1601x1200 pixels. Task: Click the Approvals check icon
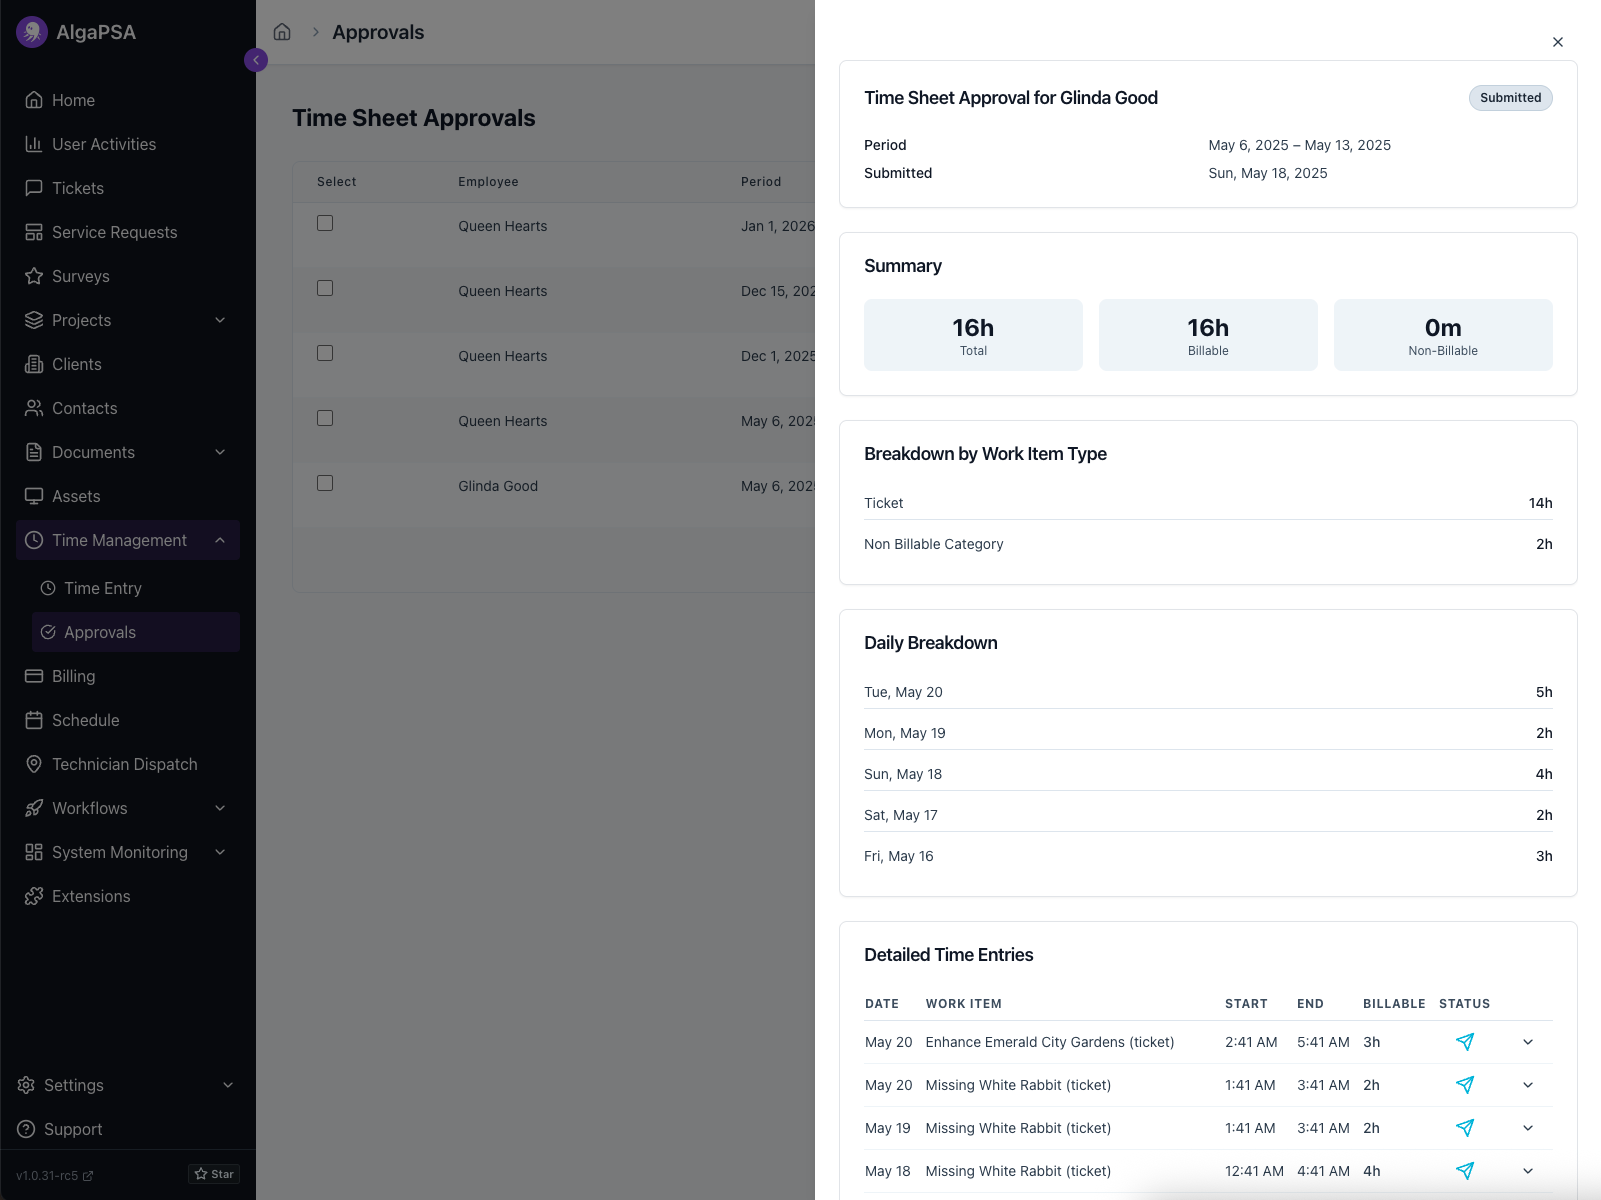click(48, 632)
